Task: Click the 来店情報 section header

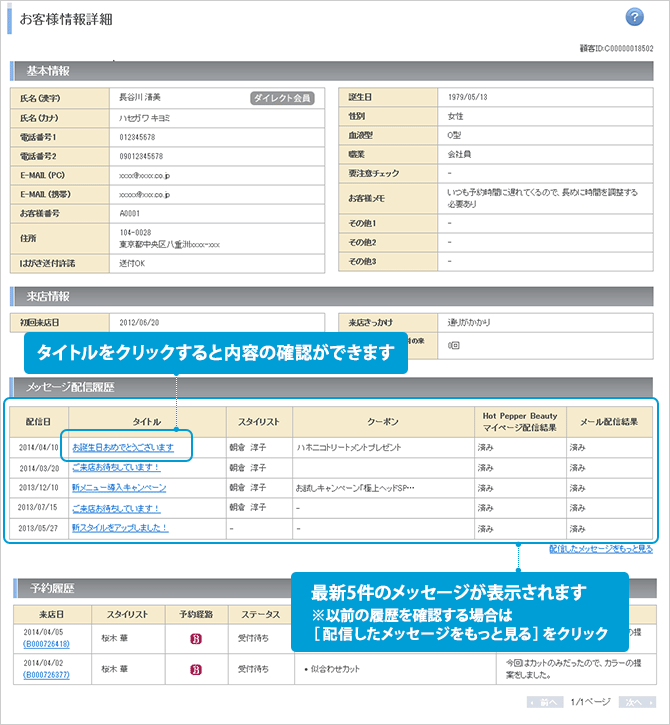Action: [x=48, y=296]
